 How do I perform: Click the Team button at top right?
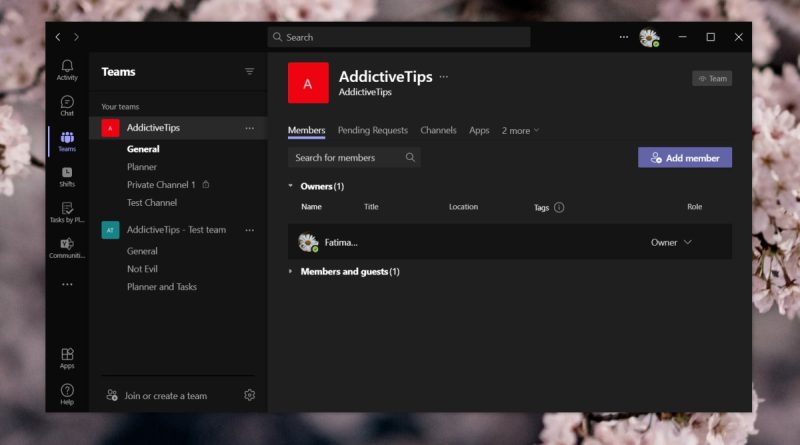point(712,79)
